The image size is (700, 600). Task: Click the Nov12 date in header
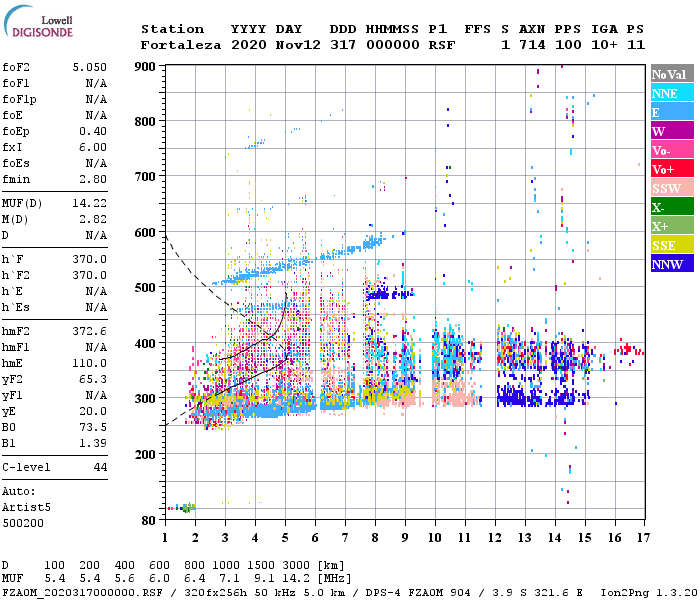[298, 45]
